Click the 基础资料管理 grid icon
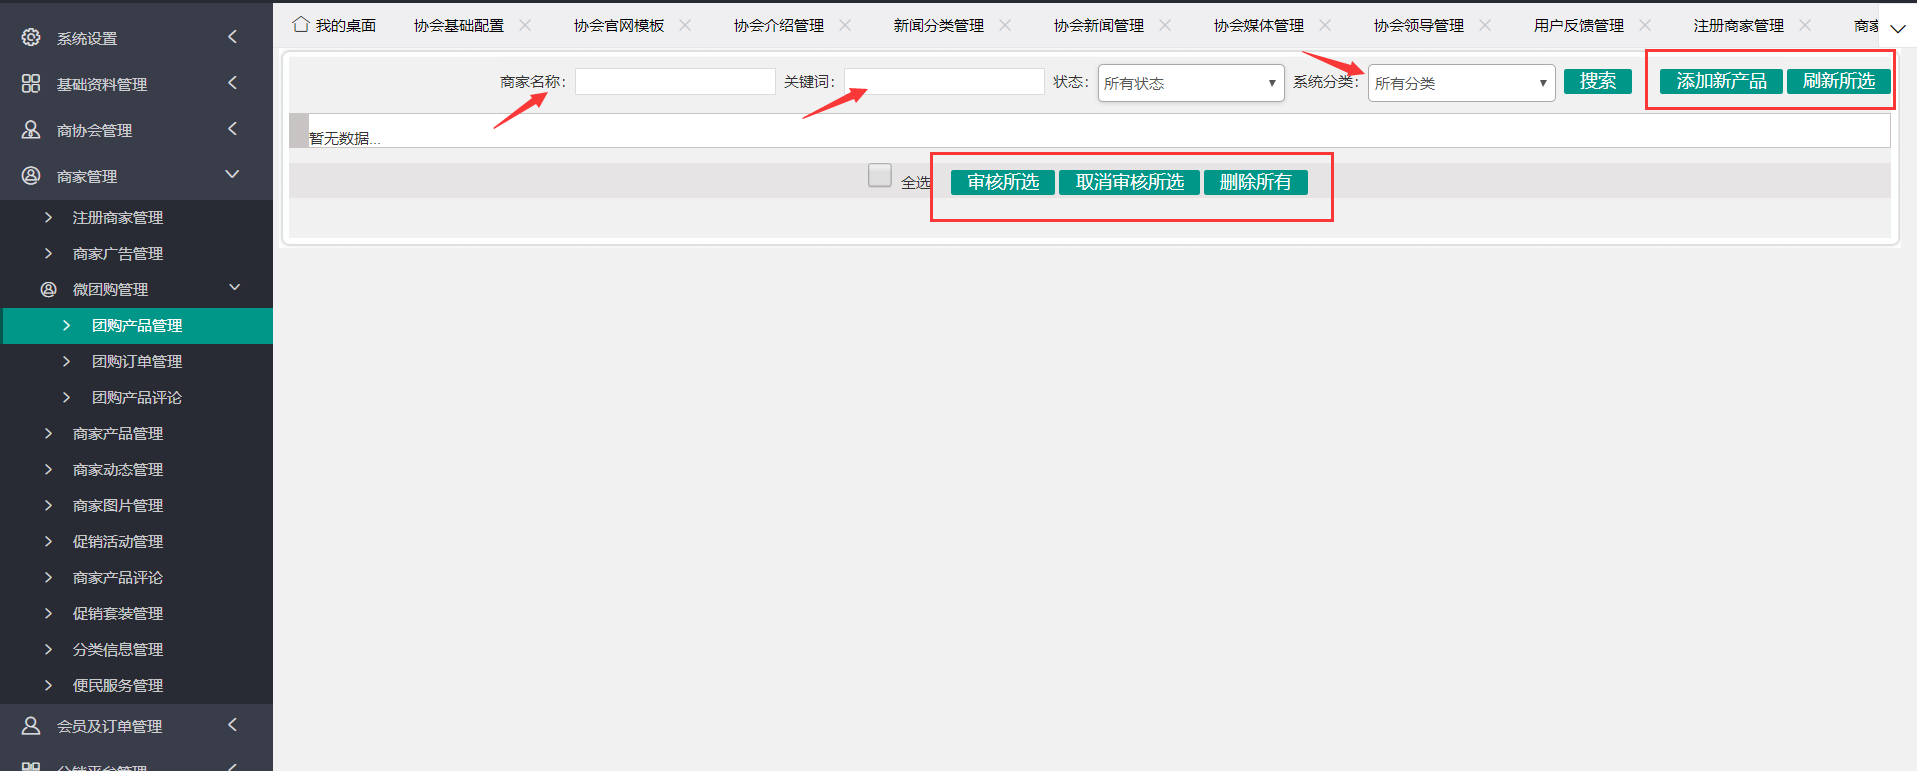Screen dimensions: 1917x771 pos(31,84)
